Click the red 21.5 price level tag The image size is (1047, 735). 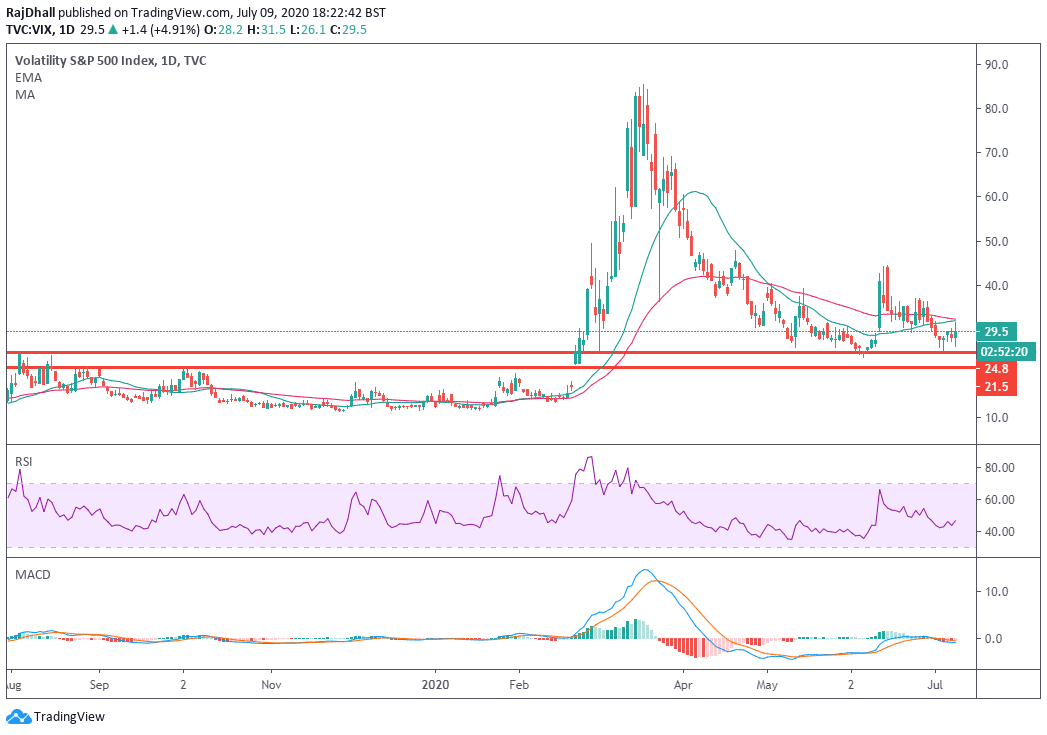994,388
